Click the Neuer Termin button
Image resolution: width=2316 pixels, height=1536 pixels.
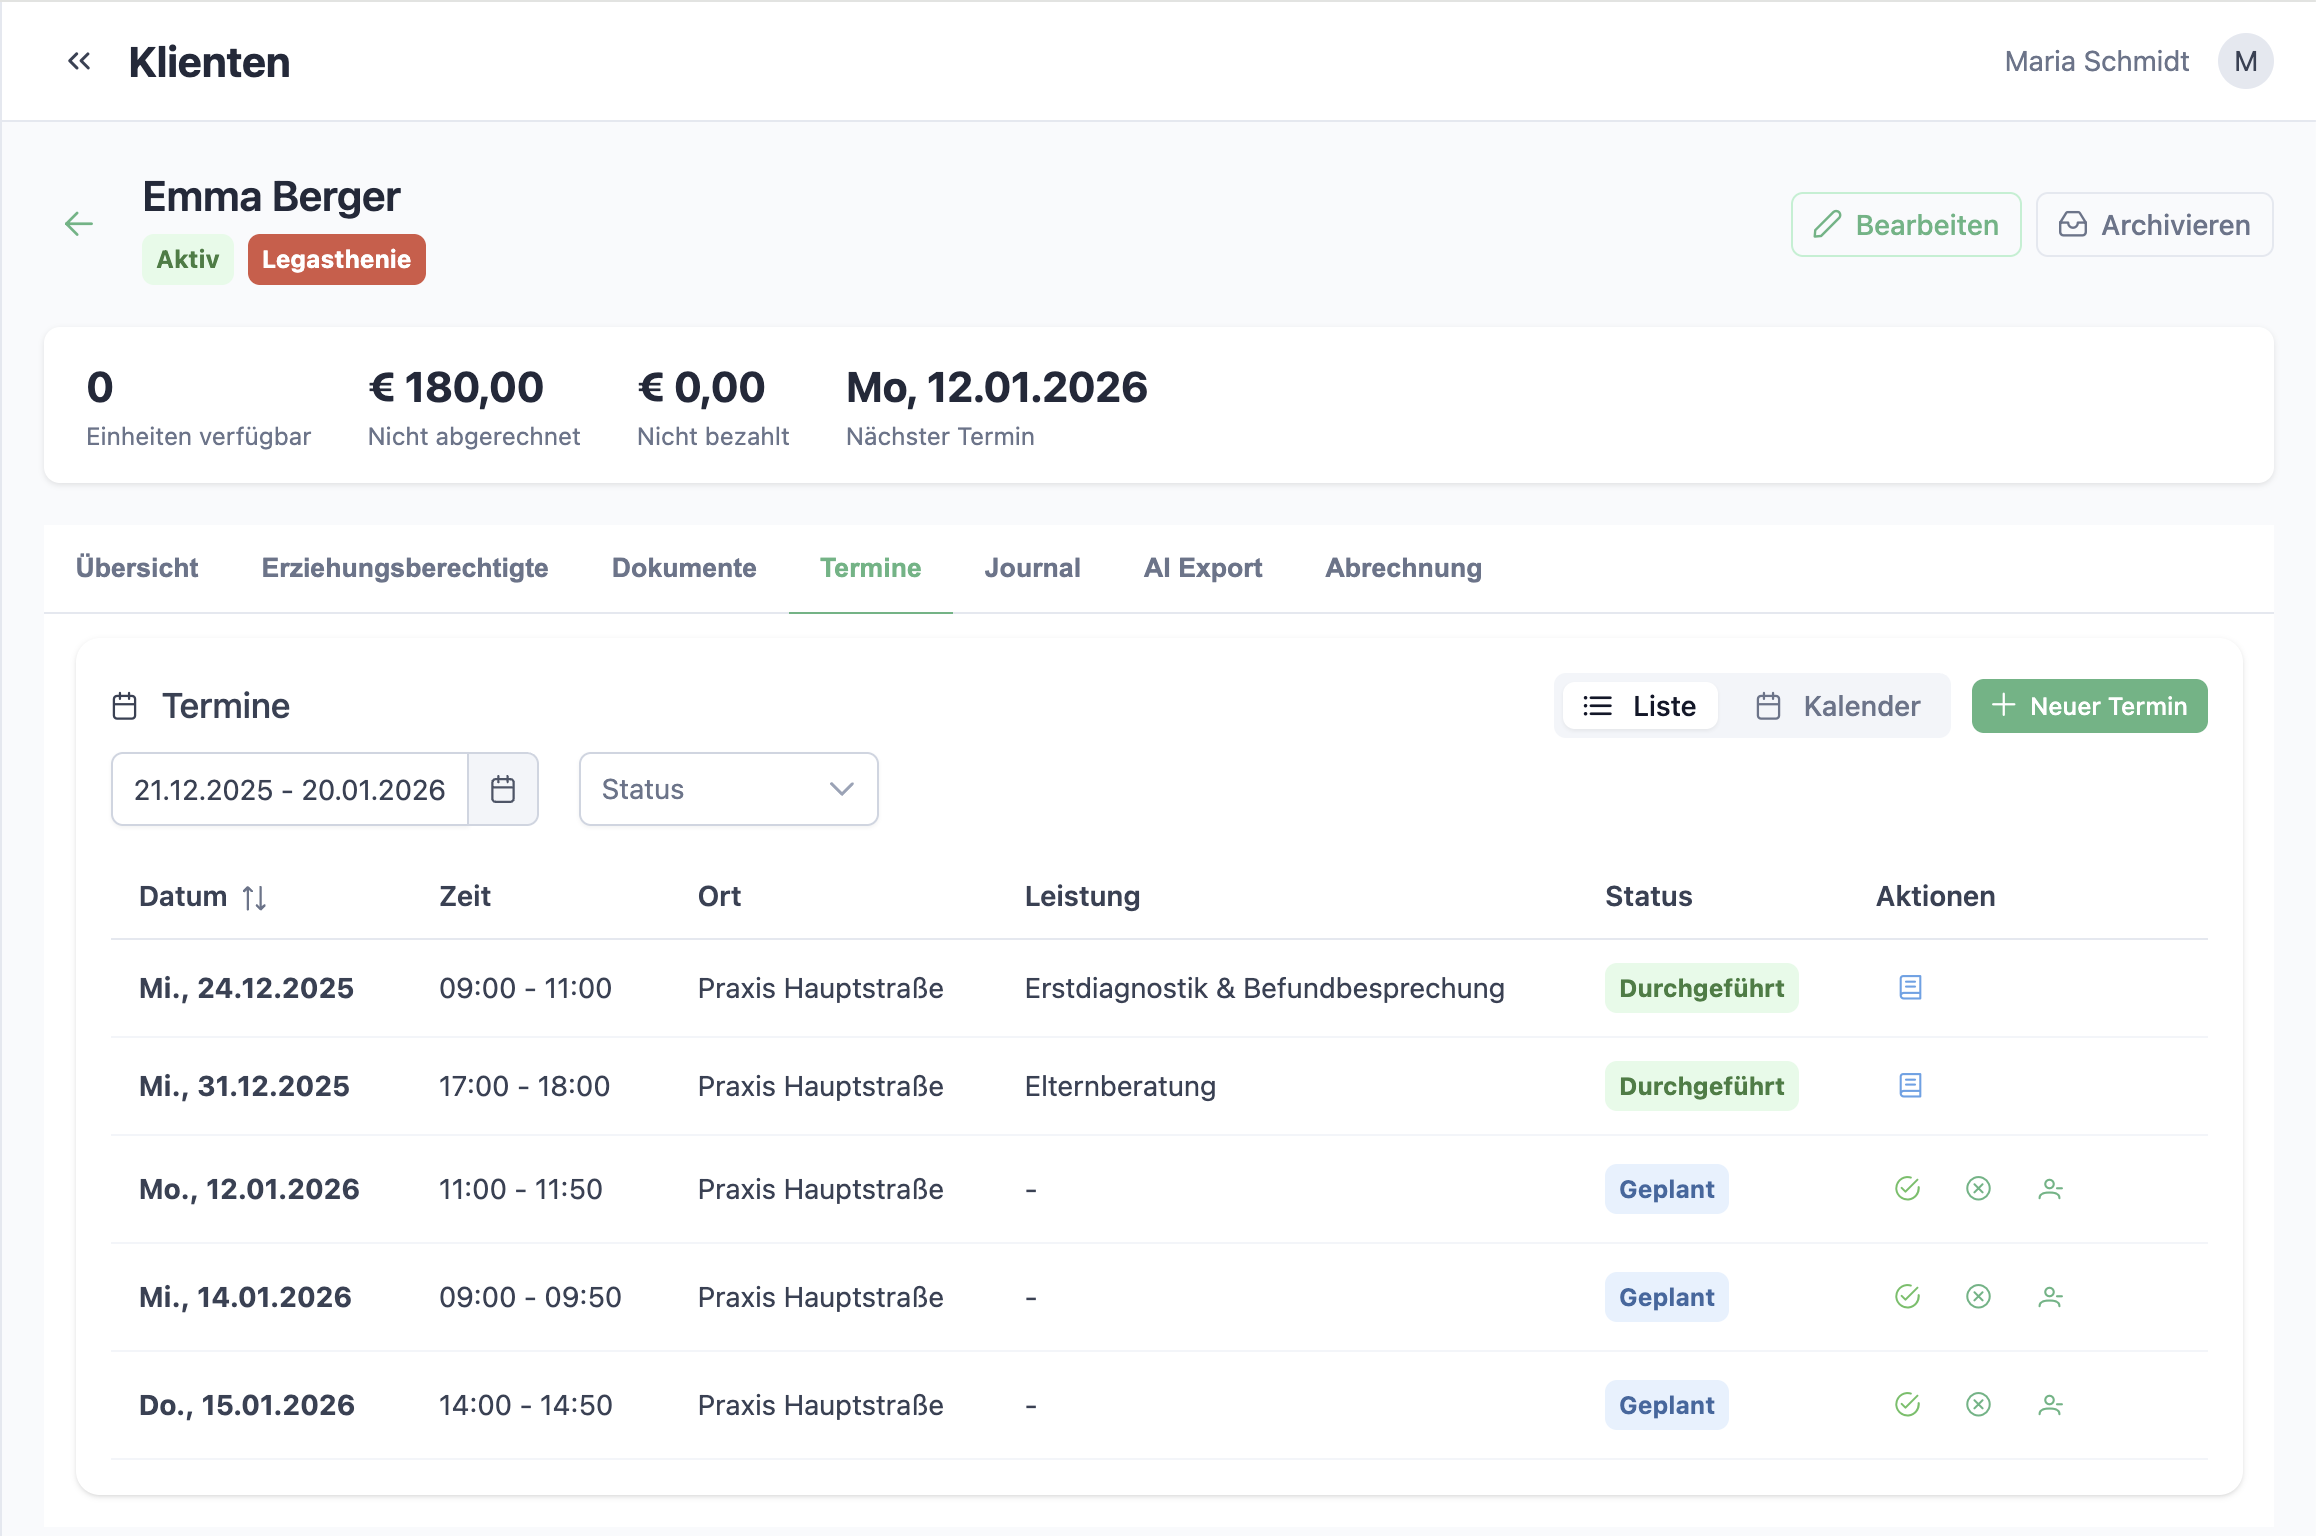coord(2089,706)
